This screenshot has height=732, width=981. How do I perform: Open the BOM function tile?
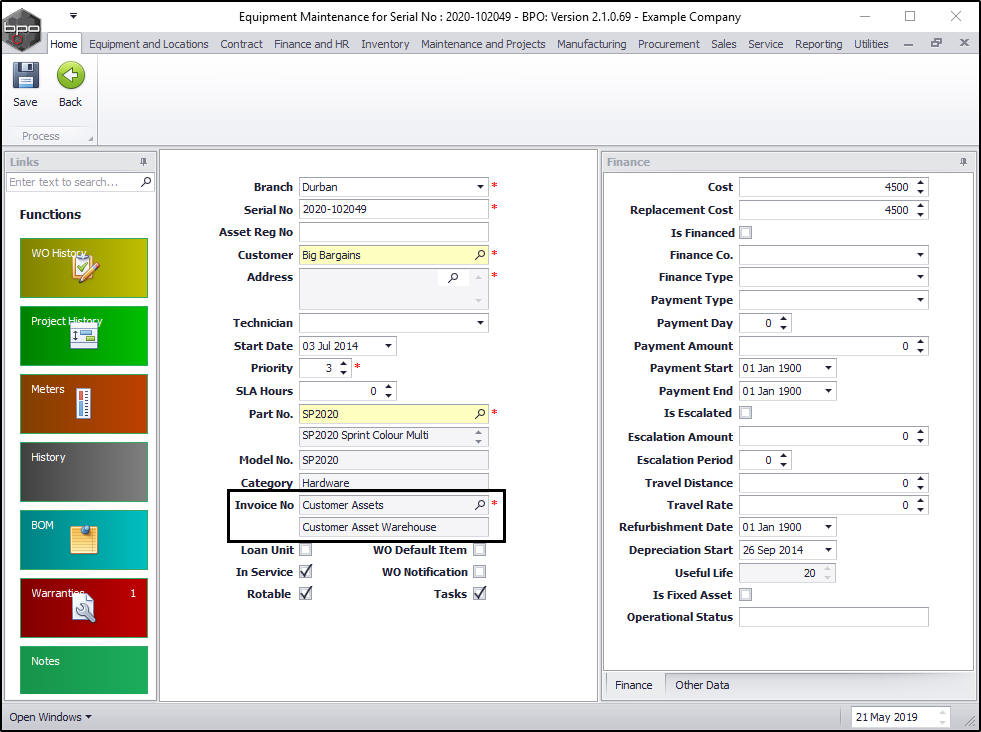(84, 539)
